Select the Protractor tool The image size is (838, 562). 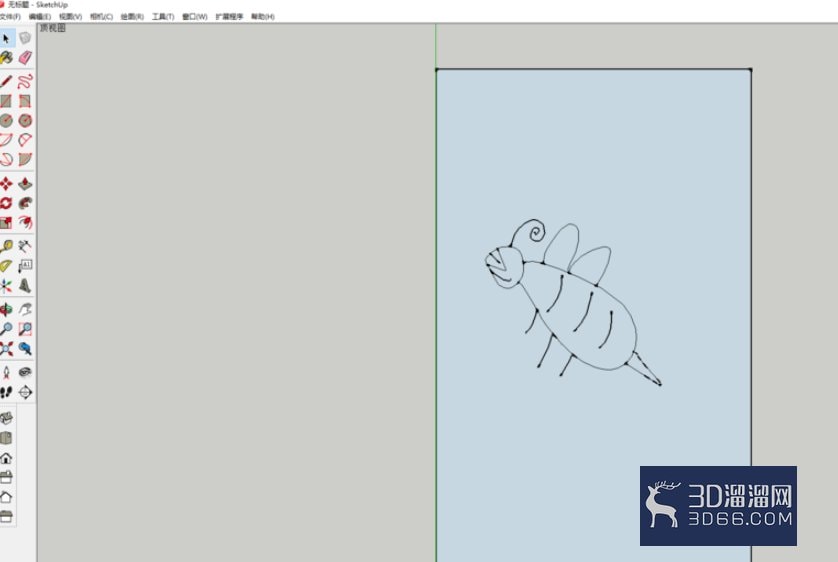(x=6, y=266)
